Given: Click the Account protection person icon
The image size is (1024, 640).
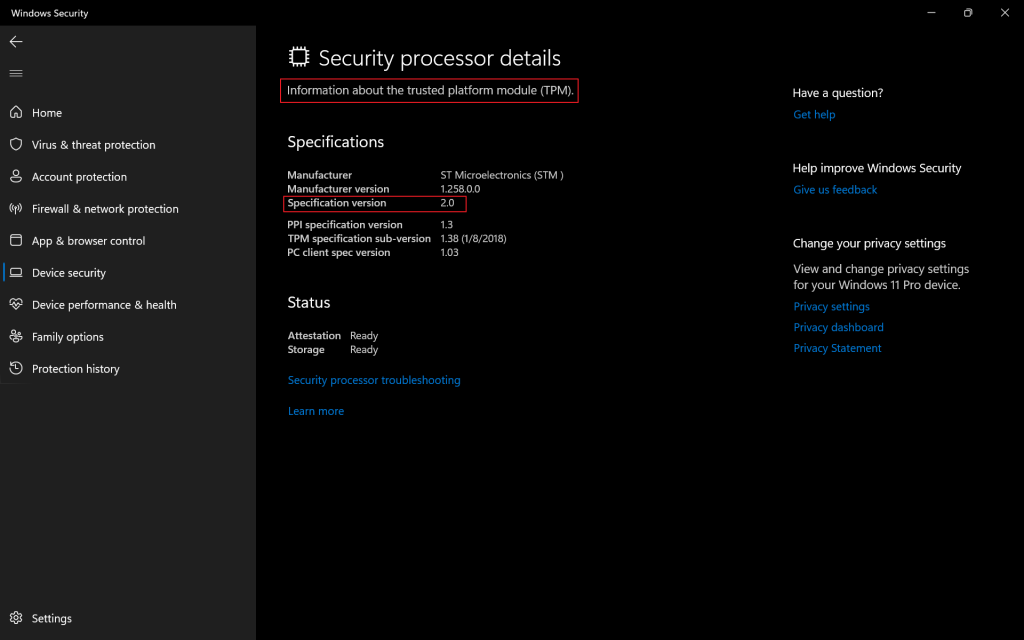Looking at the screenshot, I should pyautogui.click(x=16, y=177).
